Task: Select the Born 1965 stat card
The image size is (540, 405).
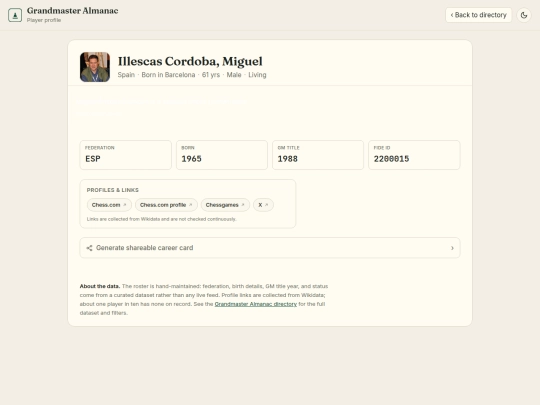Action: point(222,155)
